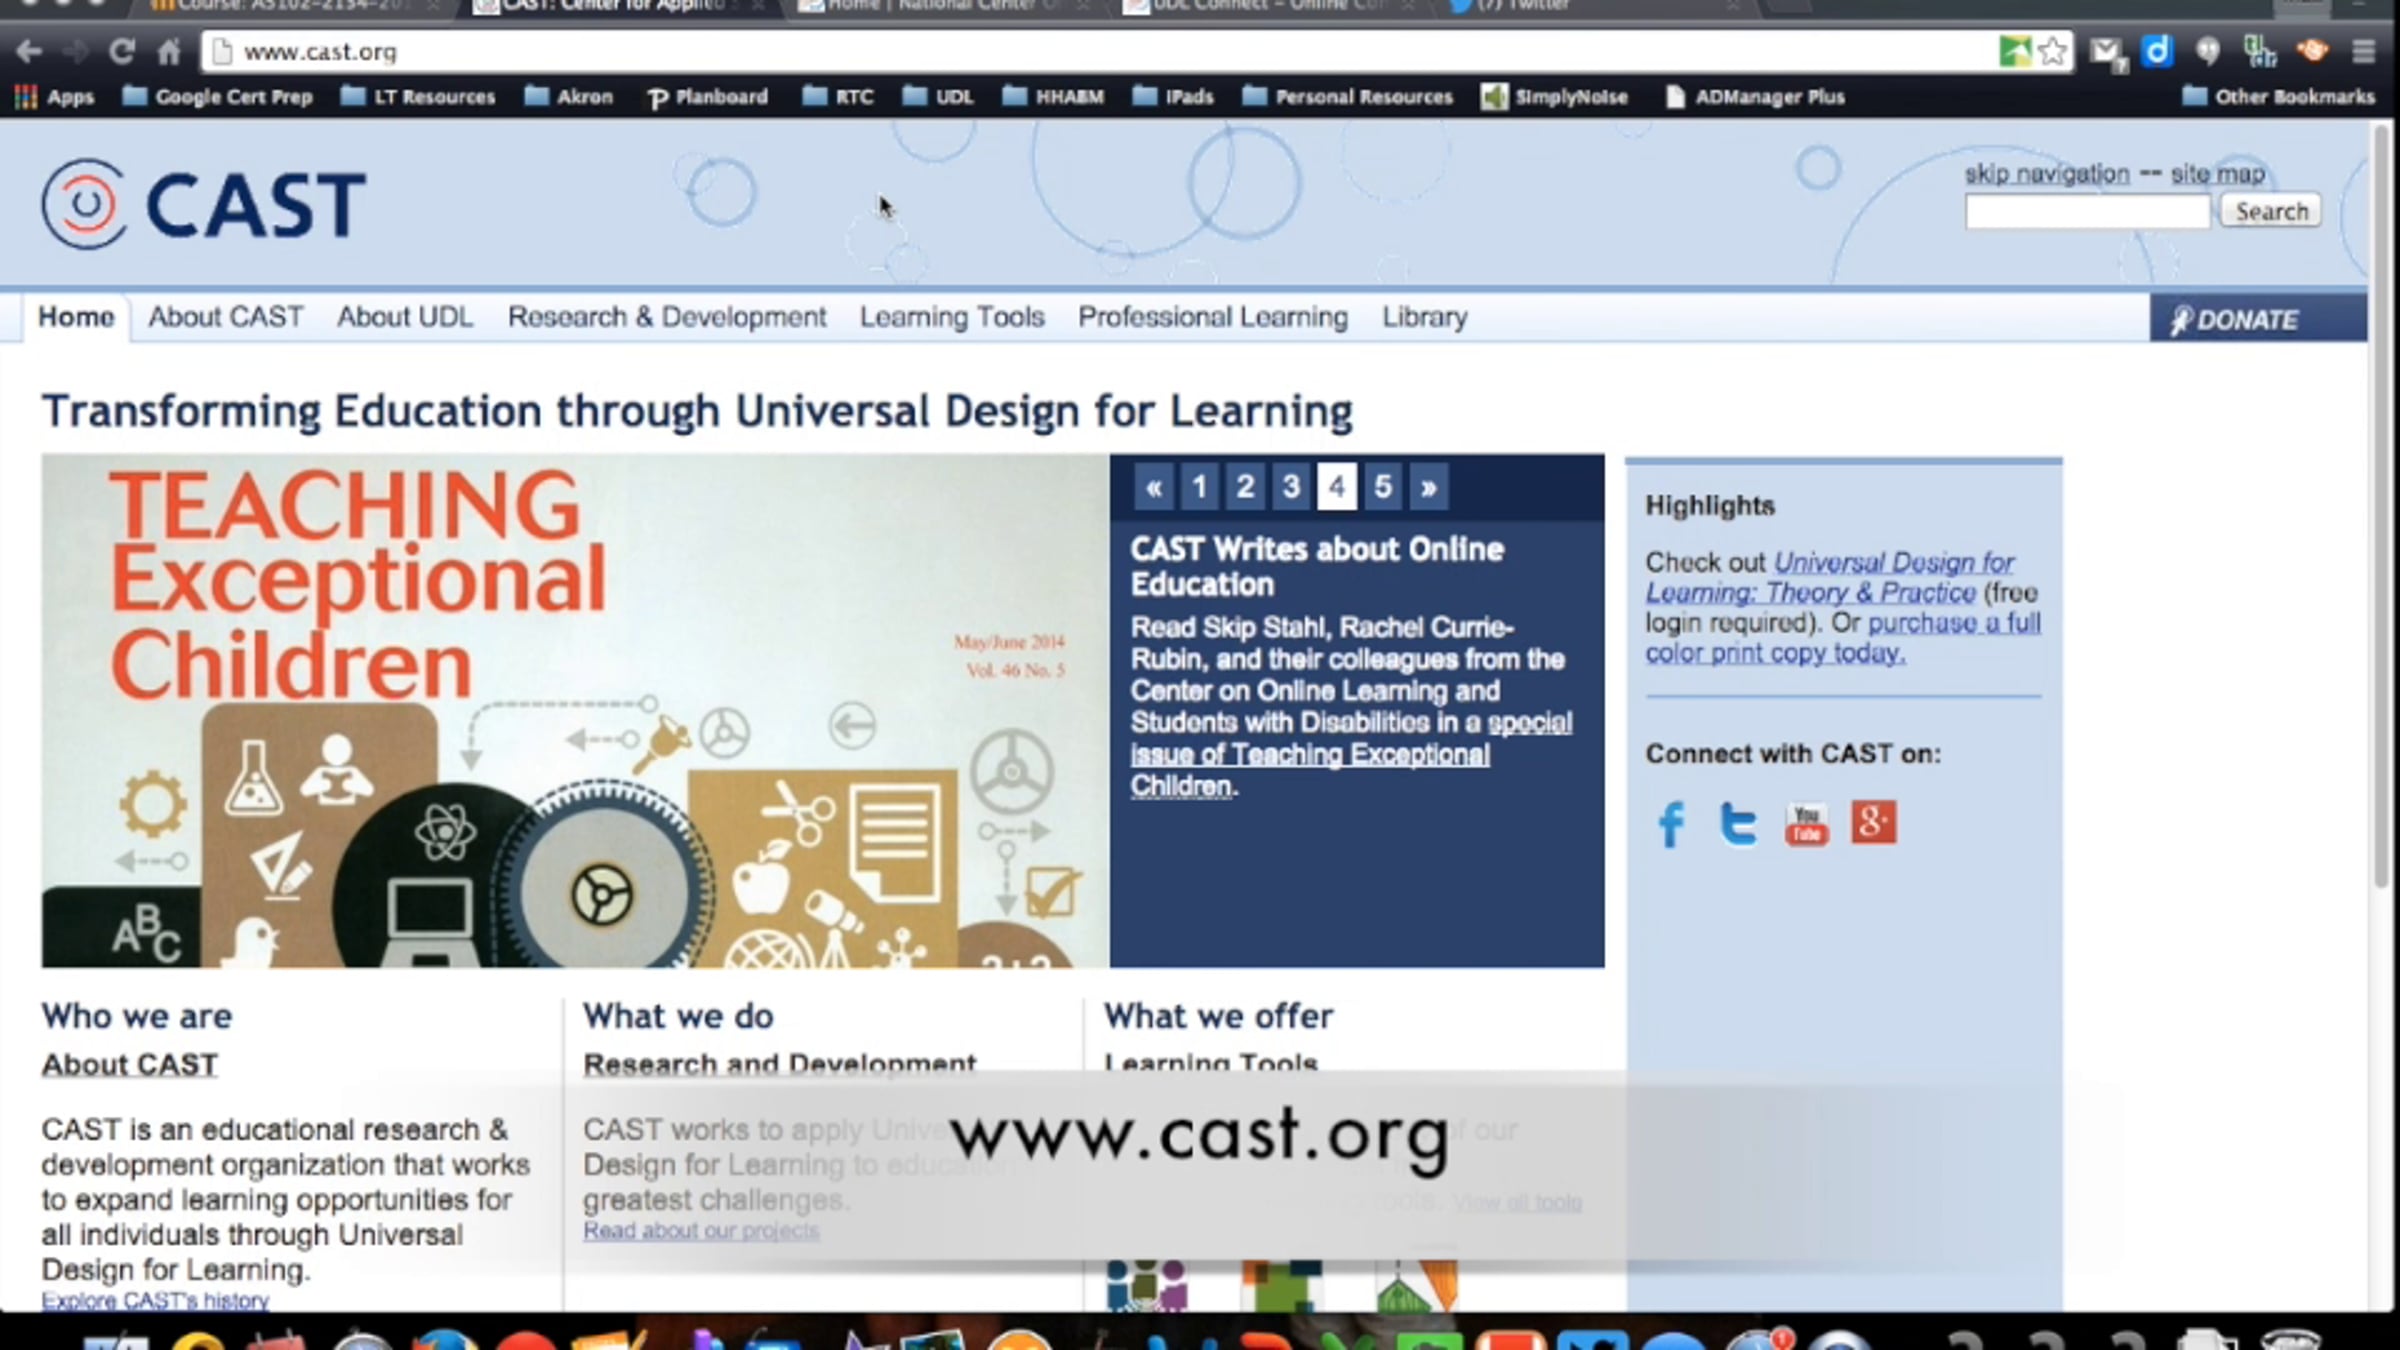Image resolution: width=2400 pixels, height=1350 pixels.
Task: Open the About UDL navigation item
Action: click(405, 317)
